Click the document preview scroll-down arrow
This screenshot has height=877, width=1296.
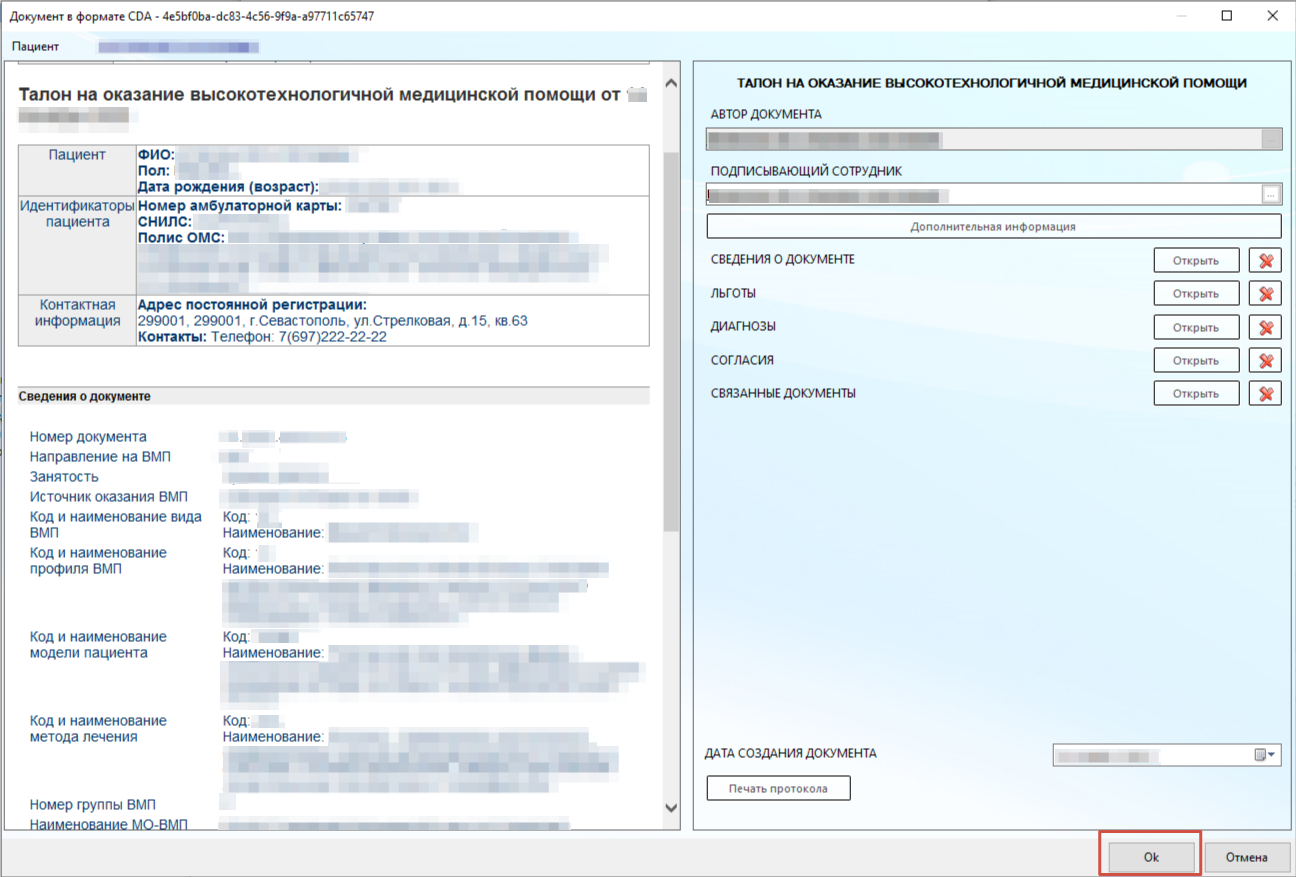[x=671, y=807]
